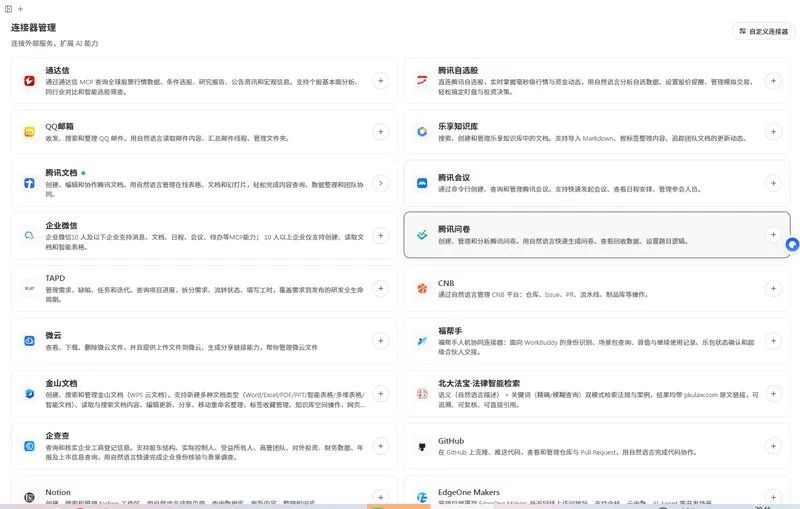800x509 pixels.
Task: Click the GitHub octocat icon
Action: point(422,446)
